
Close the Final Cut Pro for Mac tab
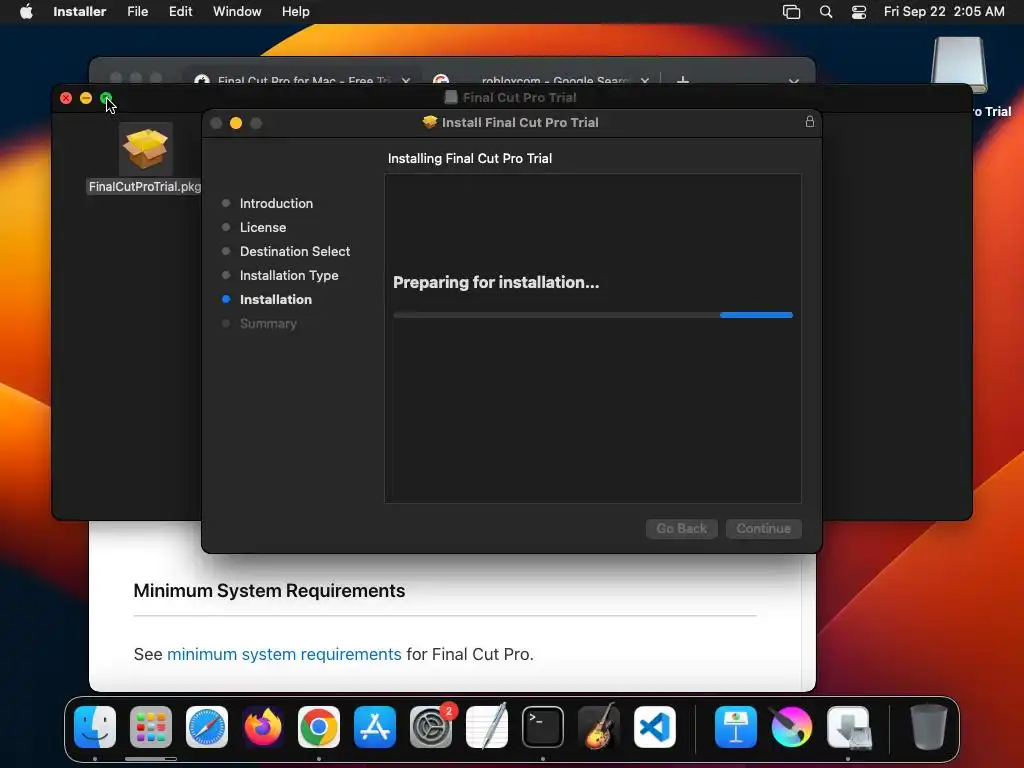tap(406, 80)
